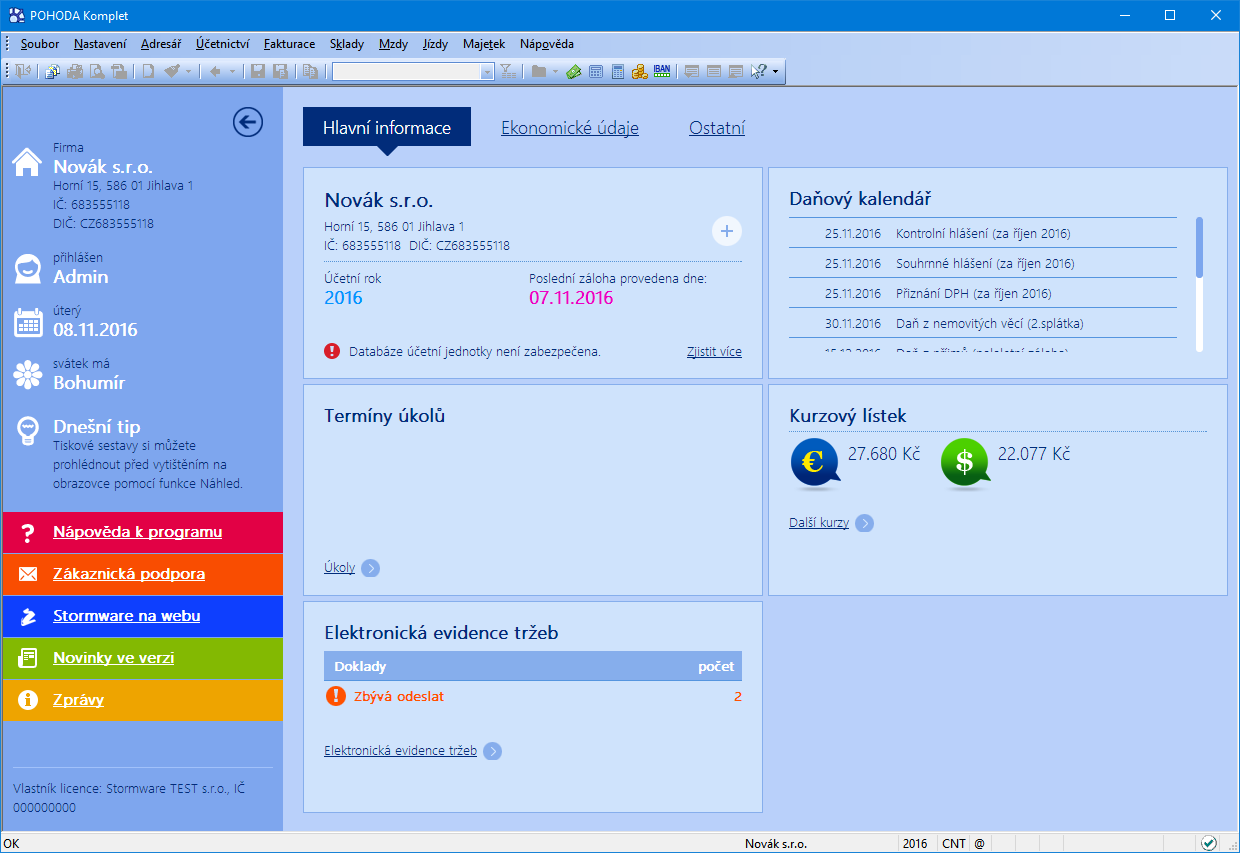Click the Úkoly link
The image size is (1240, 853).
339,568
